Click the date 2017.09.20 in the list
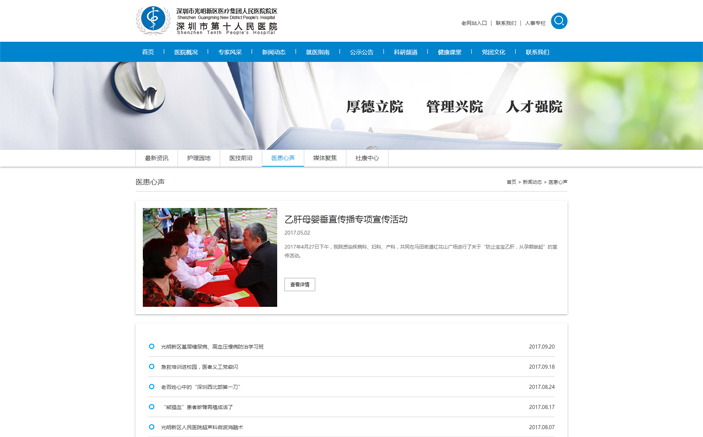 (542, 346)
